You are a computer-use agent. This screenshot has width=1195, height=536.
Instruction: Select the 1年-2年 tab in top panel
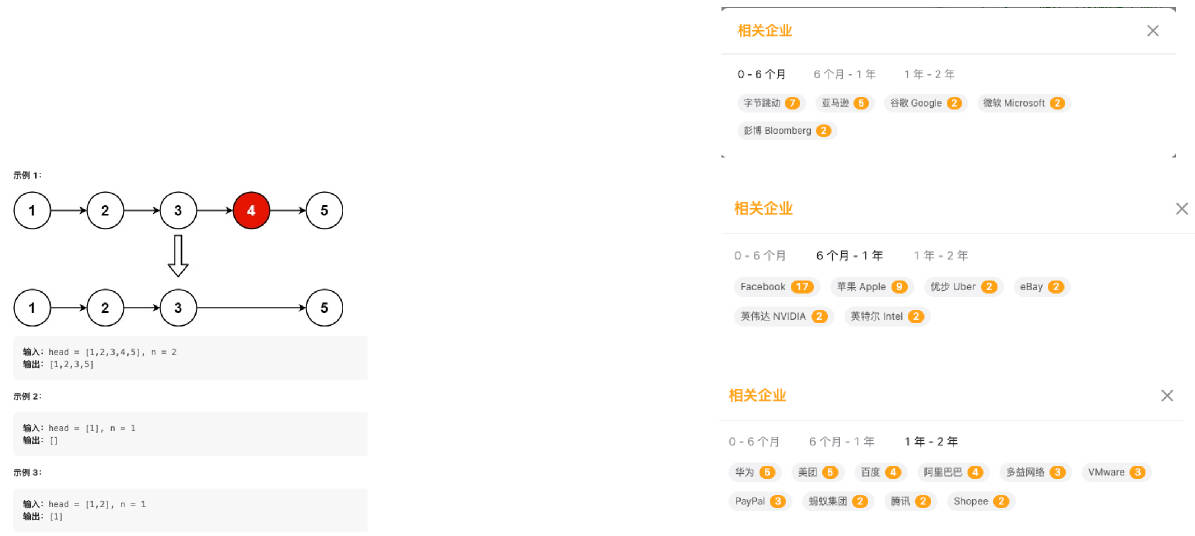click(929, 75)
